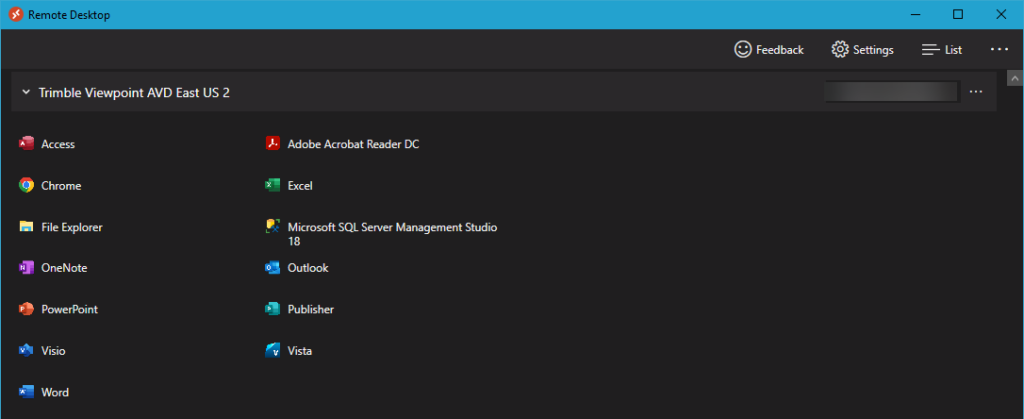
Task: Click the PowerPoint text label
Action: click(x=70, y=309)
